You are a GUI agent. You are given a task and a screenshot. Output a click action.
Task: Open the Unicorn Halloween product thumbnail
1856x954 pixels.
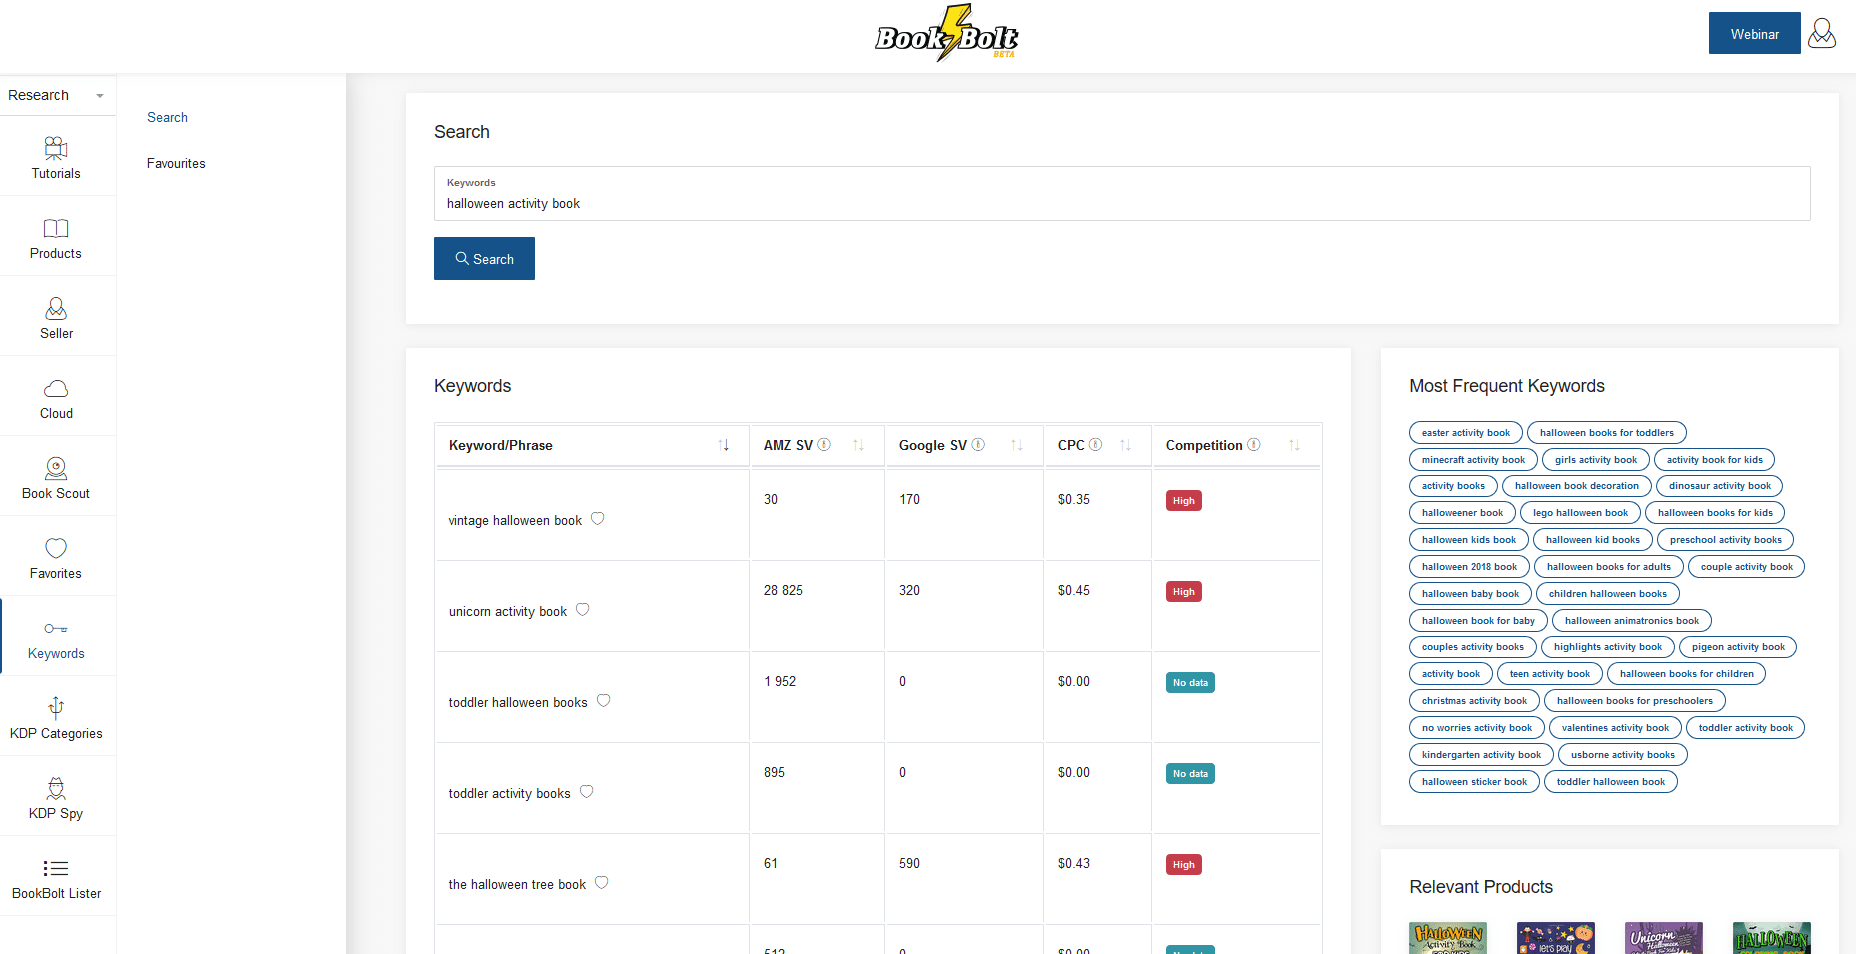1663,938
